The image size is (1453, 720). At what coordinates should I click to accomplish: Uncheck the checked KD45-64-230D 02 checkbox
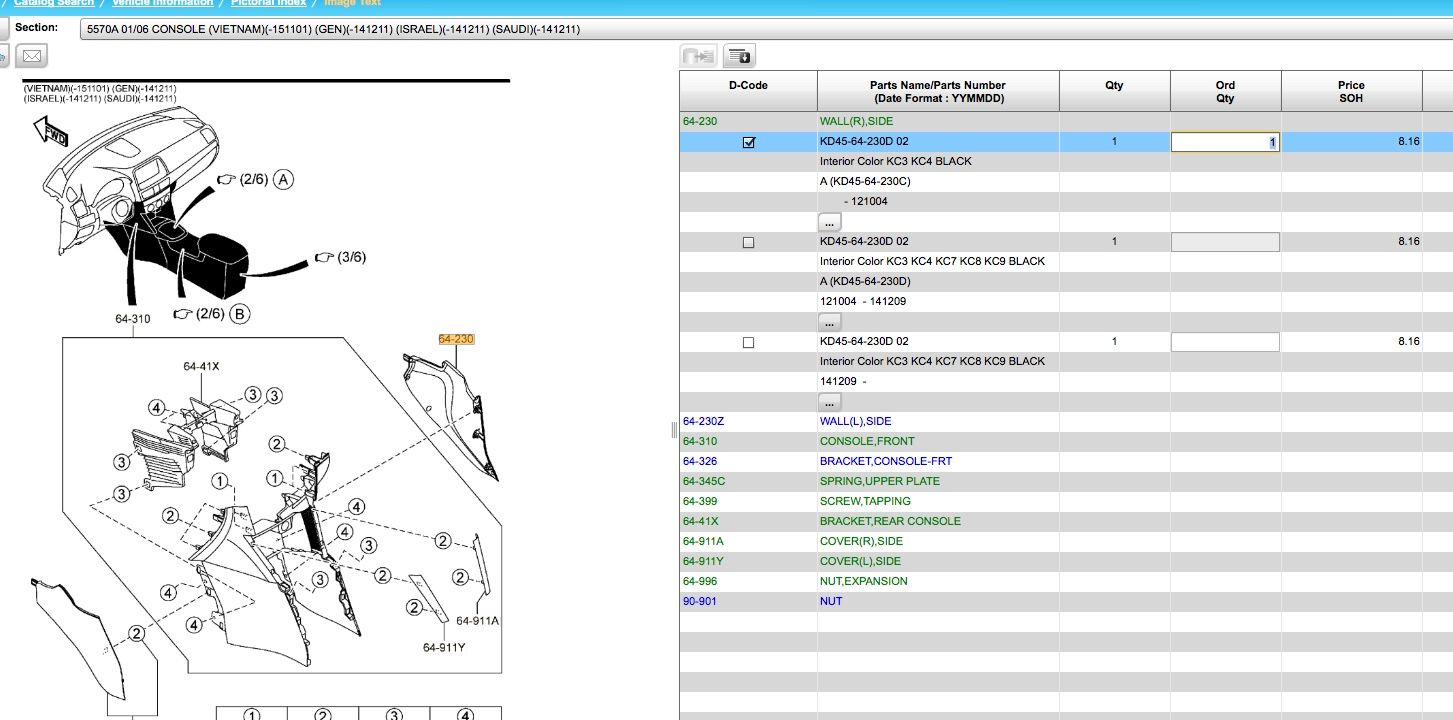click(749, 143)
